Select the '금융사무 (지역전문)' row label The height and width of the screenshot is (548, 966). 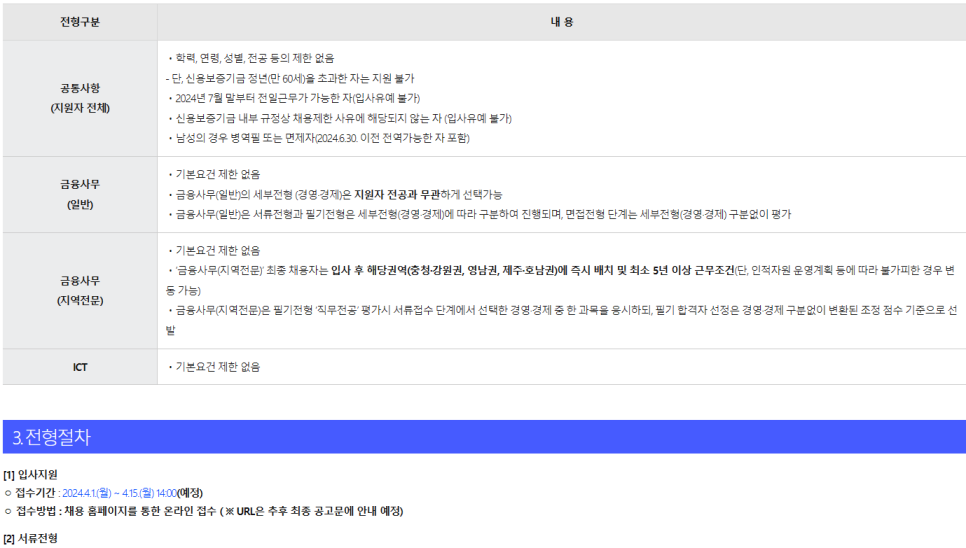tap(80, 291)
